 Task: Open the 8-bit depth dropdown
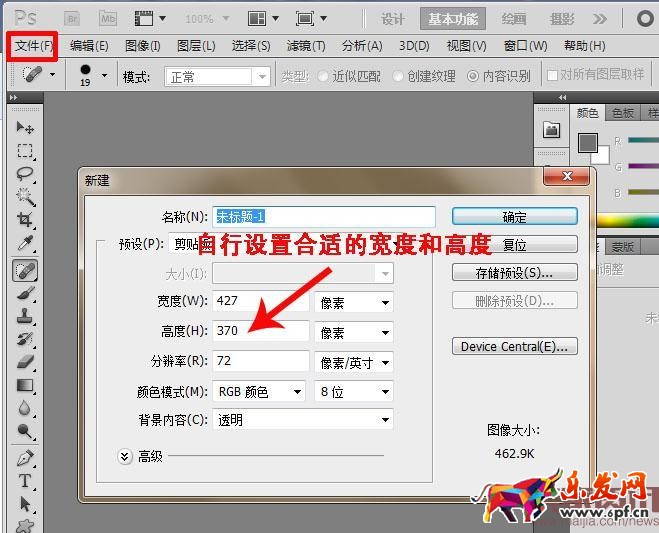pyautogui.click(x=353, y=392)
